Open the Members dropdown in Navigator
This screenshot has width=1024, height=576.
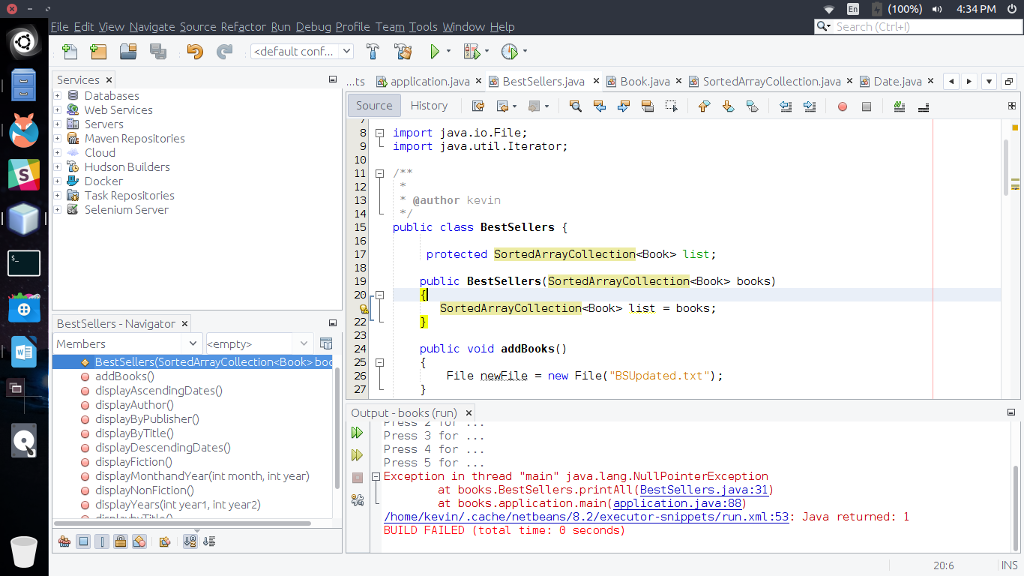point(127,344)
